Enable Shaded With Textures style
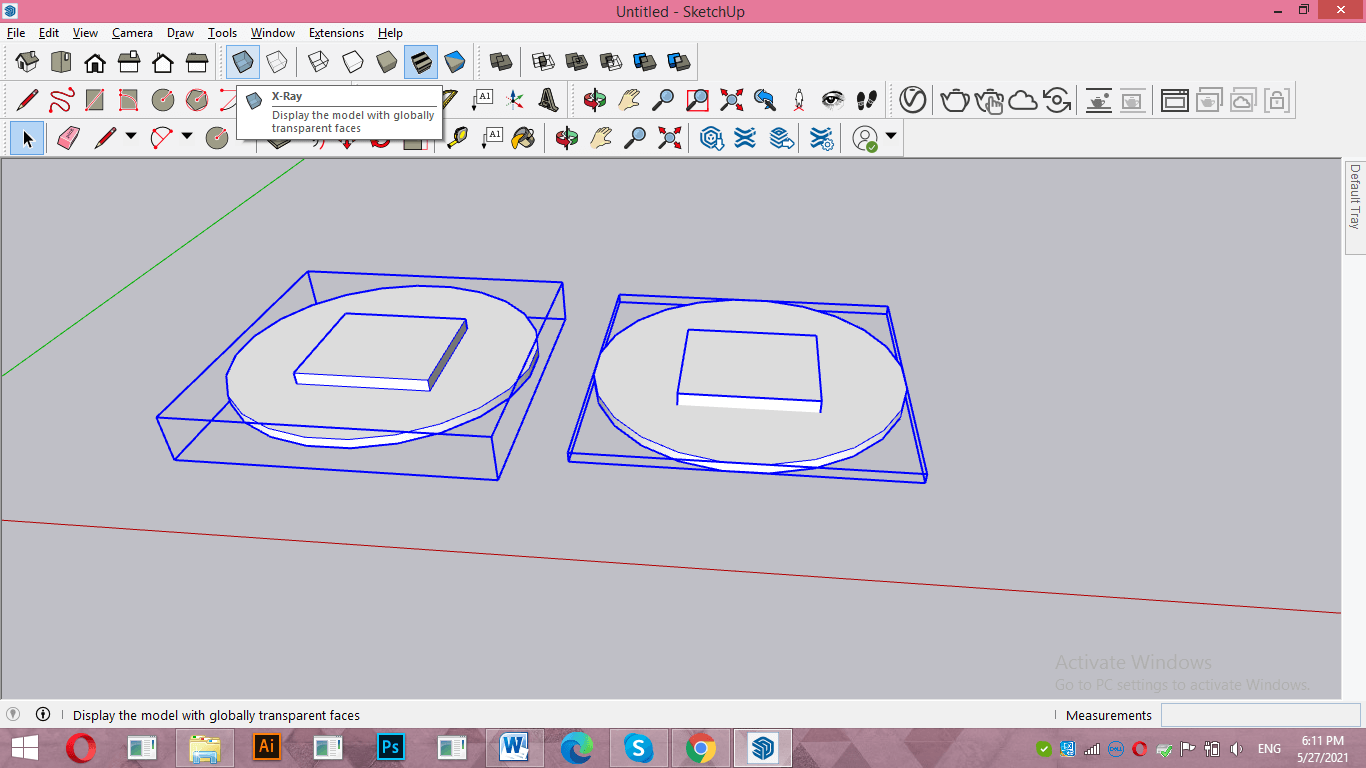The width and height of the screenshot is (1366, 768). [x=421, y=62]
